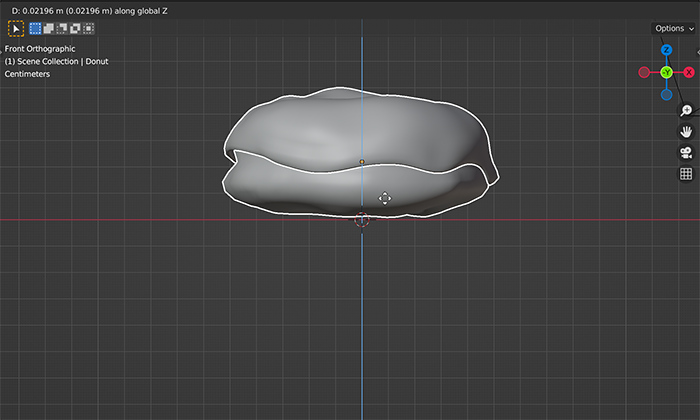
Task: Select the tweak select box tool icon
Action: coord(16,29)
